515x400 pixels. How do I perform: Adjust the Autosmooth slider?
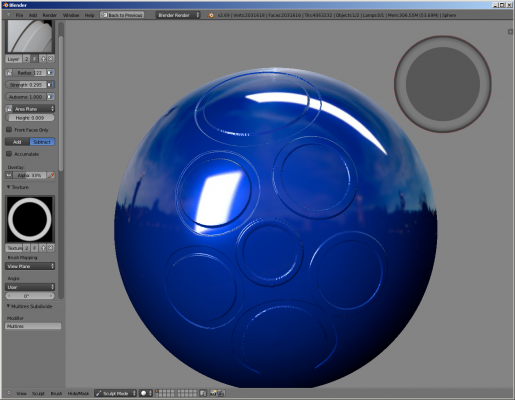click(26, 97)
